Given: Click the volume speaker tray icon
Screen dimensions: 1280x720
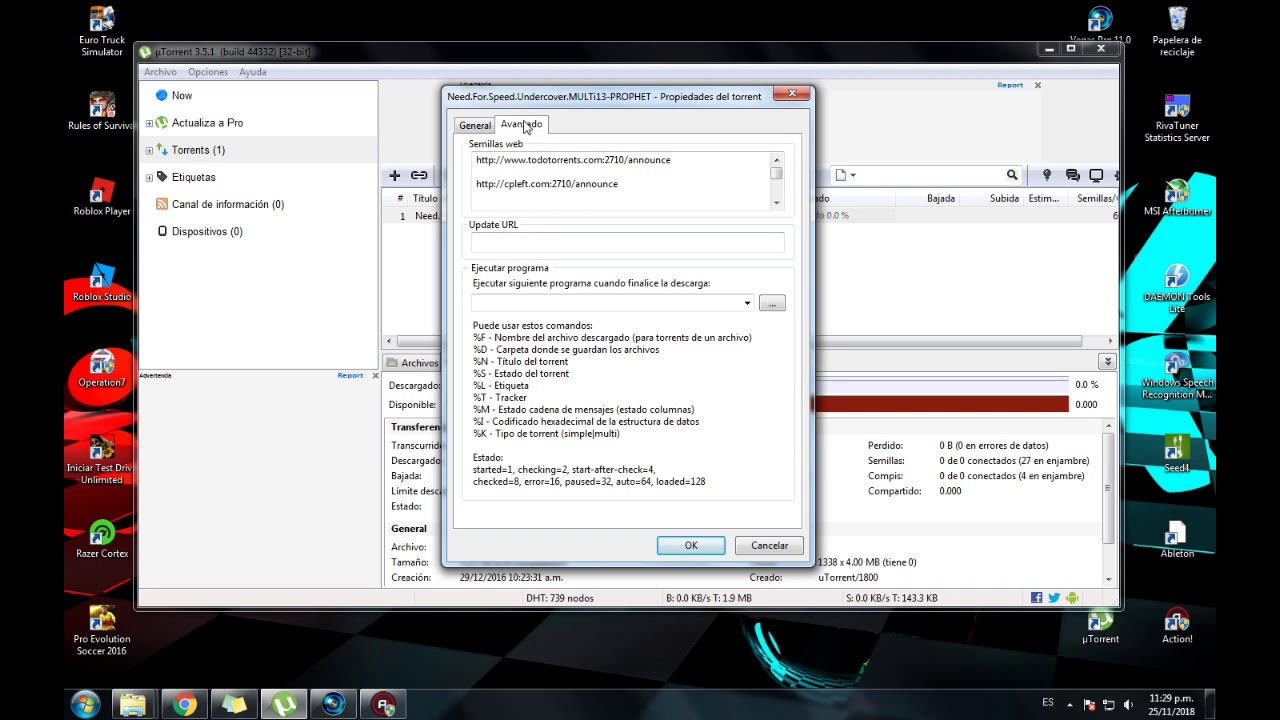Looking at the screenshot, I should coord(1129,705).
